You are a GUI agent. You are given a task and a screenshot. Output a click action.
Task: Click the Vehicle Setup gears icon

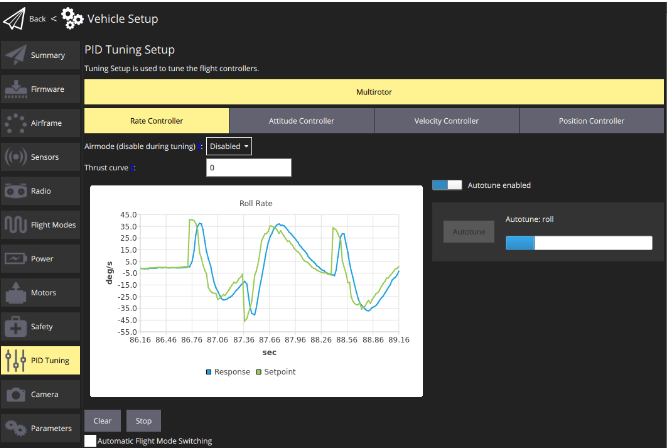[73, 18]
